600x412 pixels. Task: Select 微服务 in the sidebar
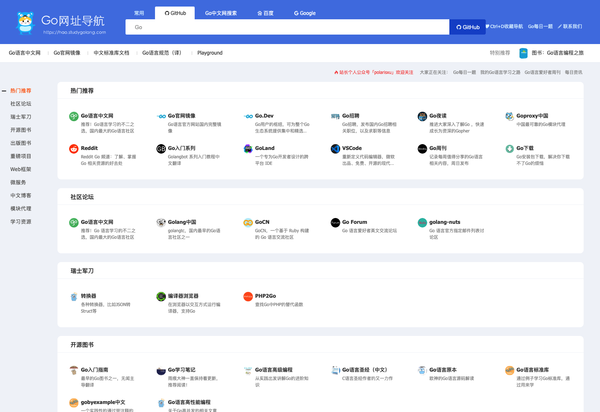point(18,182)
